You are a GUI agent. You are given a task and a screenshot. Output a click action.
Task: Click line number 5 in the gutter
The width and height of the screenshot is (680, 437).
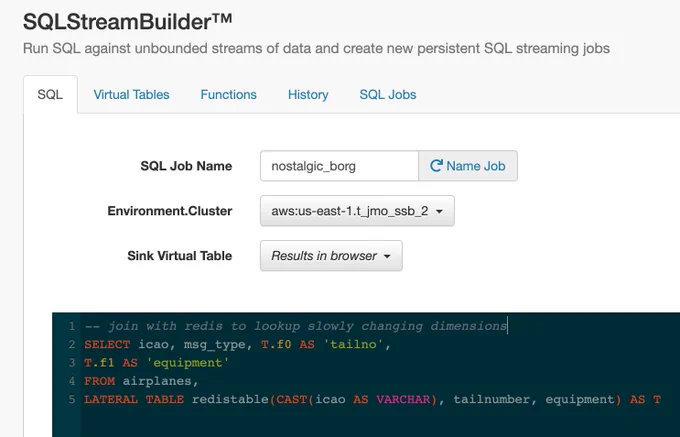tap(72, 399)
